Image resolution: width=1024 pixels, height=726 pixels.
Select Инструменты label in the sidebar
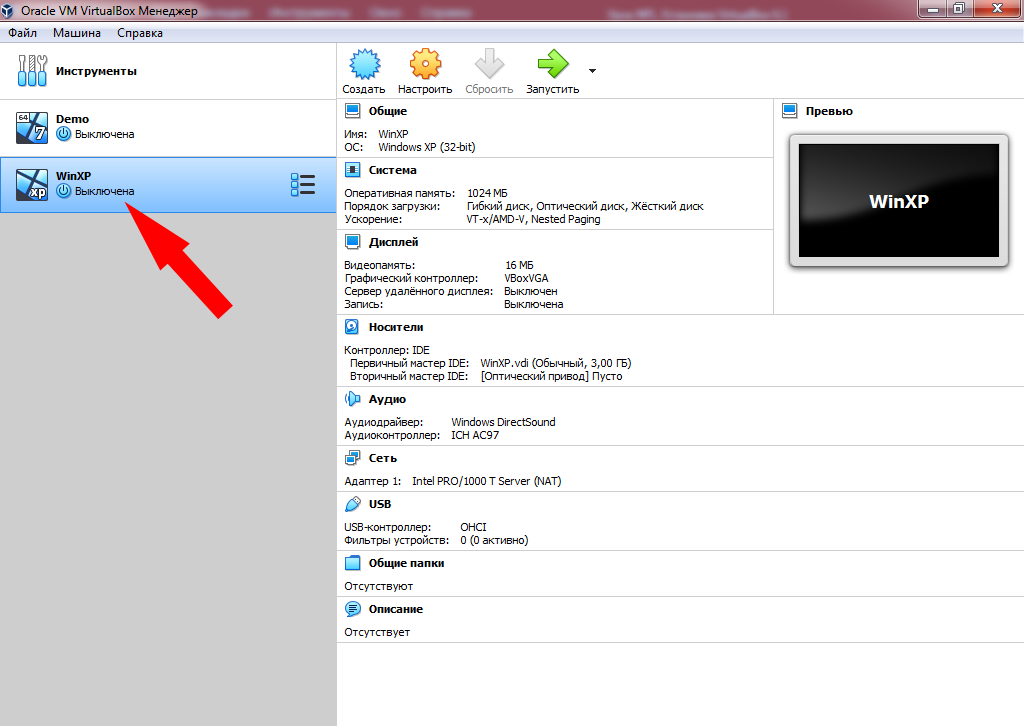(x=96, y=71)
